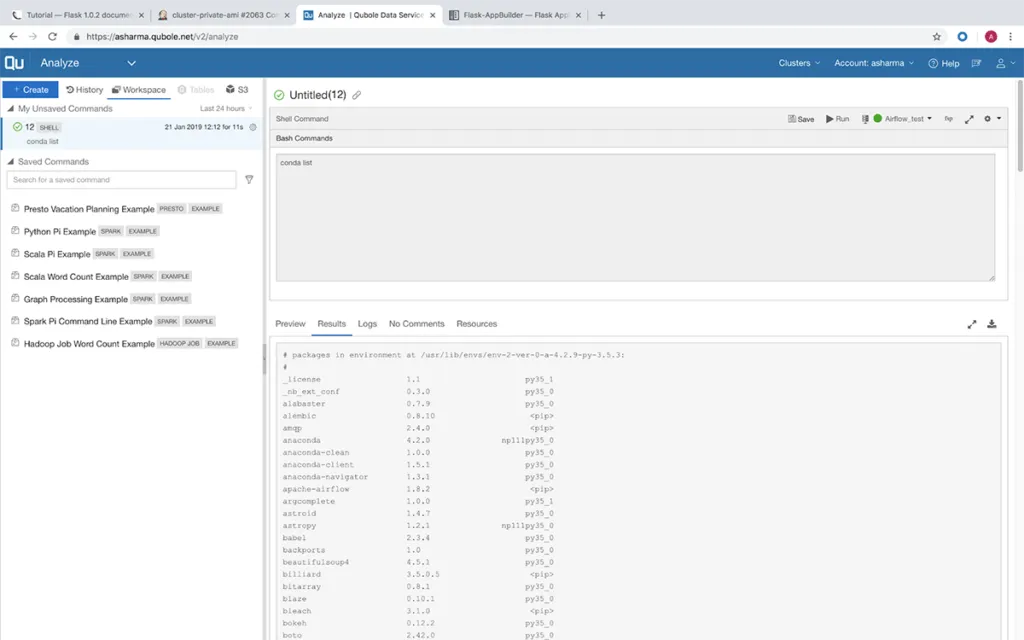Open the Chrome menu three-dot icon
Screen dimensions: 1024x640
[1010, 37]
